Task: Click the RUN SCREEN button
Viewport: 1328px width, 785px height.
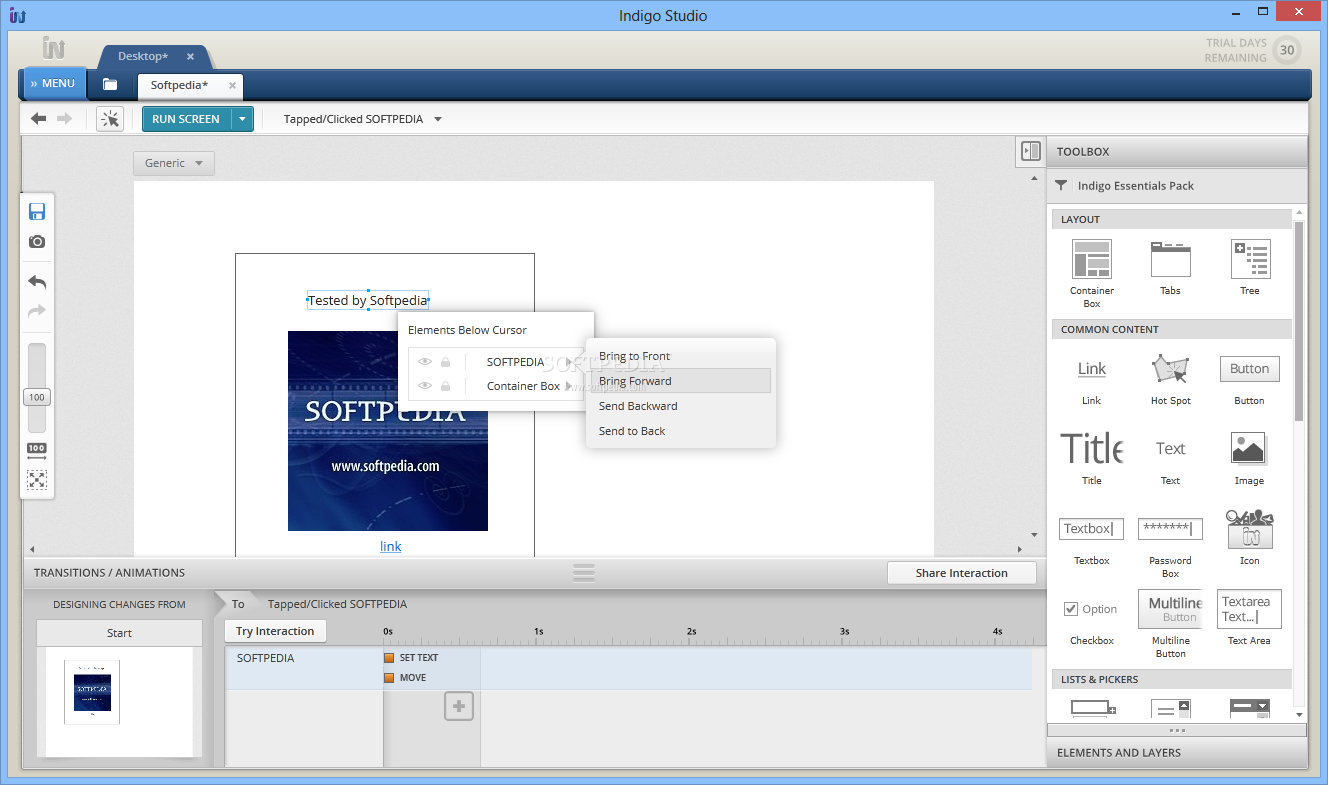Action: tap(186, 119)
